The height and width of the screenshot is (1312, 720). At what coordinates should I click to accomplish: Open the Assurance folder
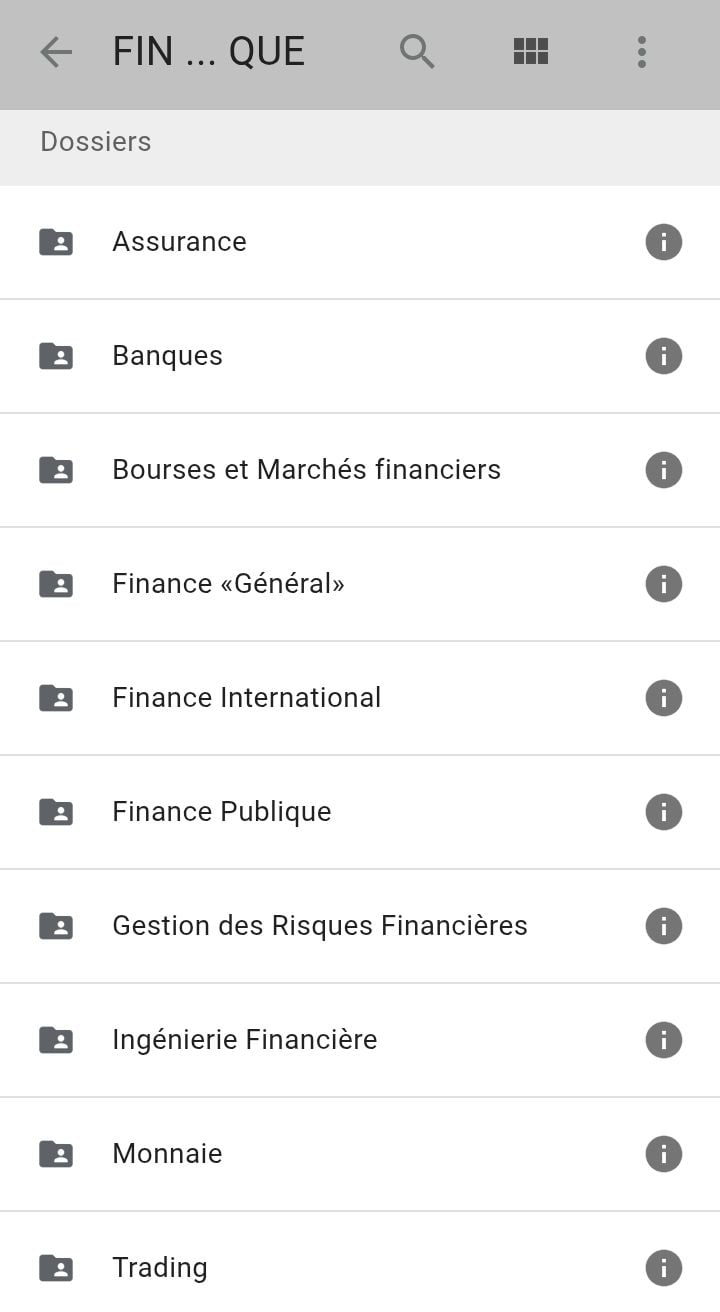tap(180, 242)
